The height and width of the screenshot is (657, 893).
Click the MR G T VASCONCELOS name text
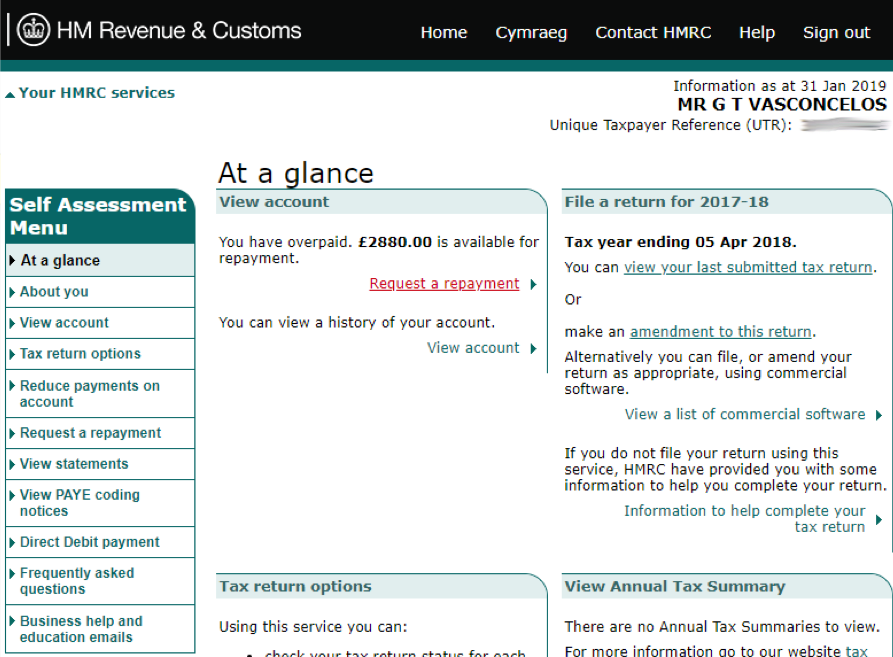pyautogui.click(x=781, y=104)
